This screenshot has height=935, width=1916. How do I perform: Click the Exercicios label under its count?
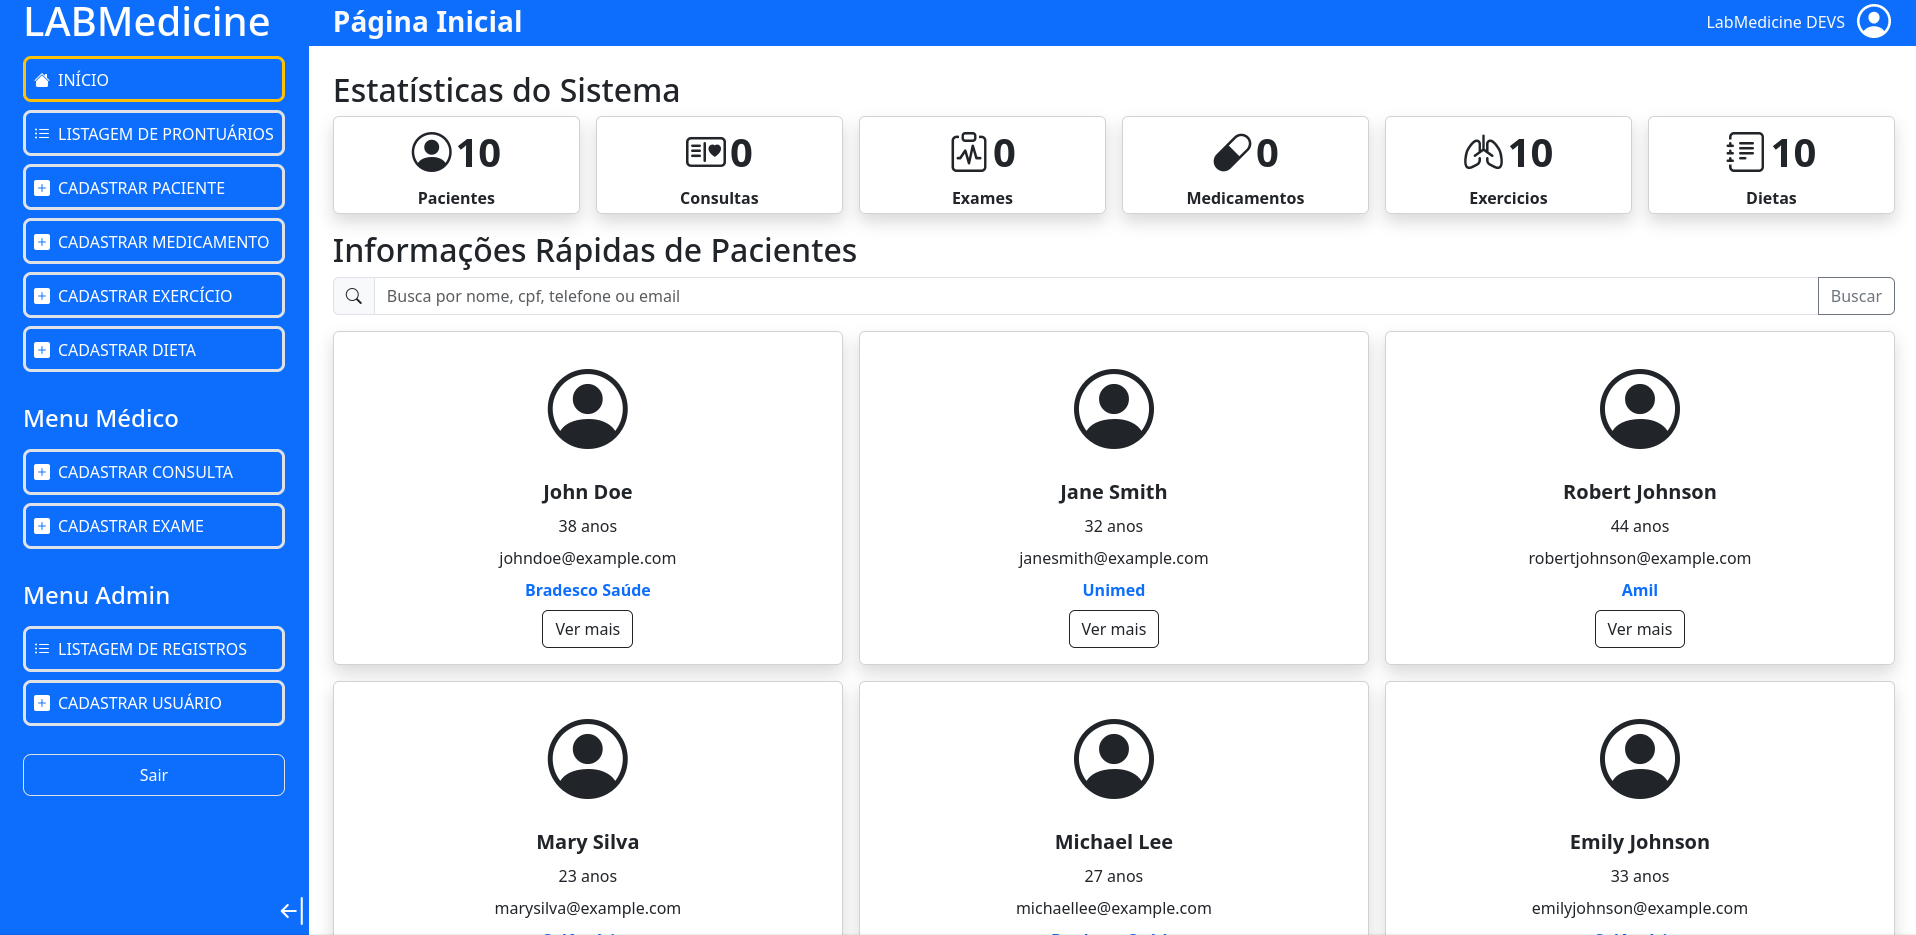tap(1508, 198)
